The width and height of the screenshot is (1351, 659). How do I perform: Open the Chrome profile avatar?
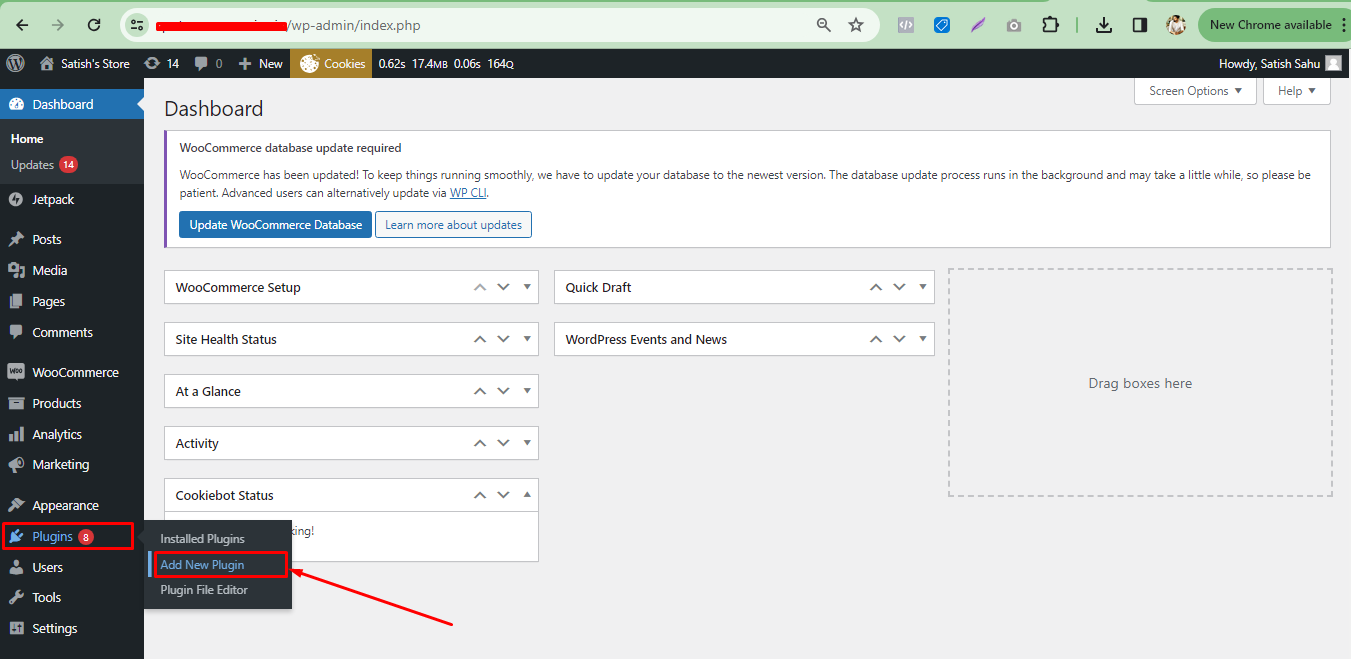[x=1176, y=25]
